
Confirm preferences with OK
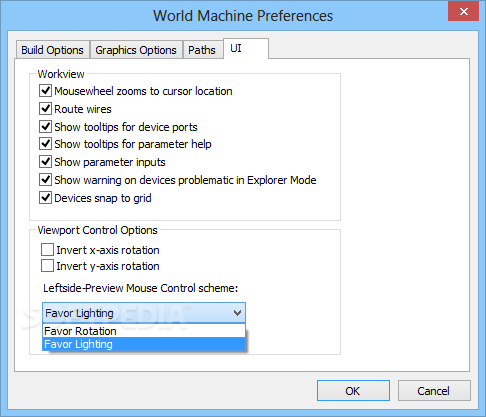[x=353, y=391]
